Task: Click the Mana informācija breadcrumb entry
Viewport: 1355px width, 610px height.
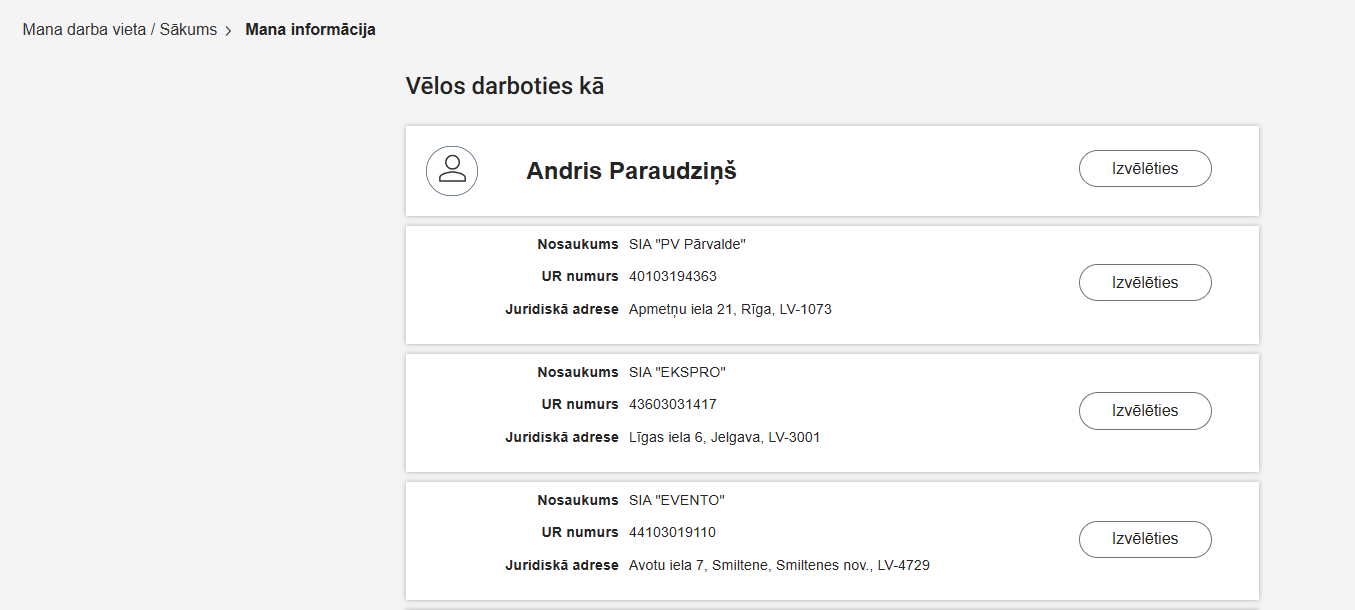Action: coord(311,29)
